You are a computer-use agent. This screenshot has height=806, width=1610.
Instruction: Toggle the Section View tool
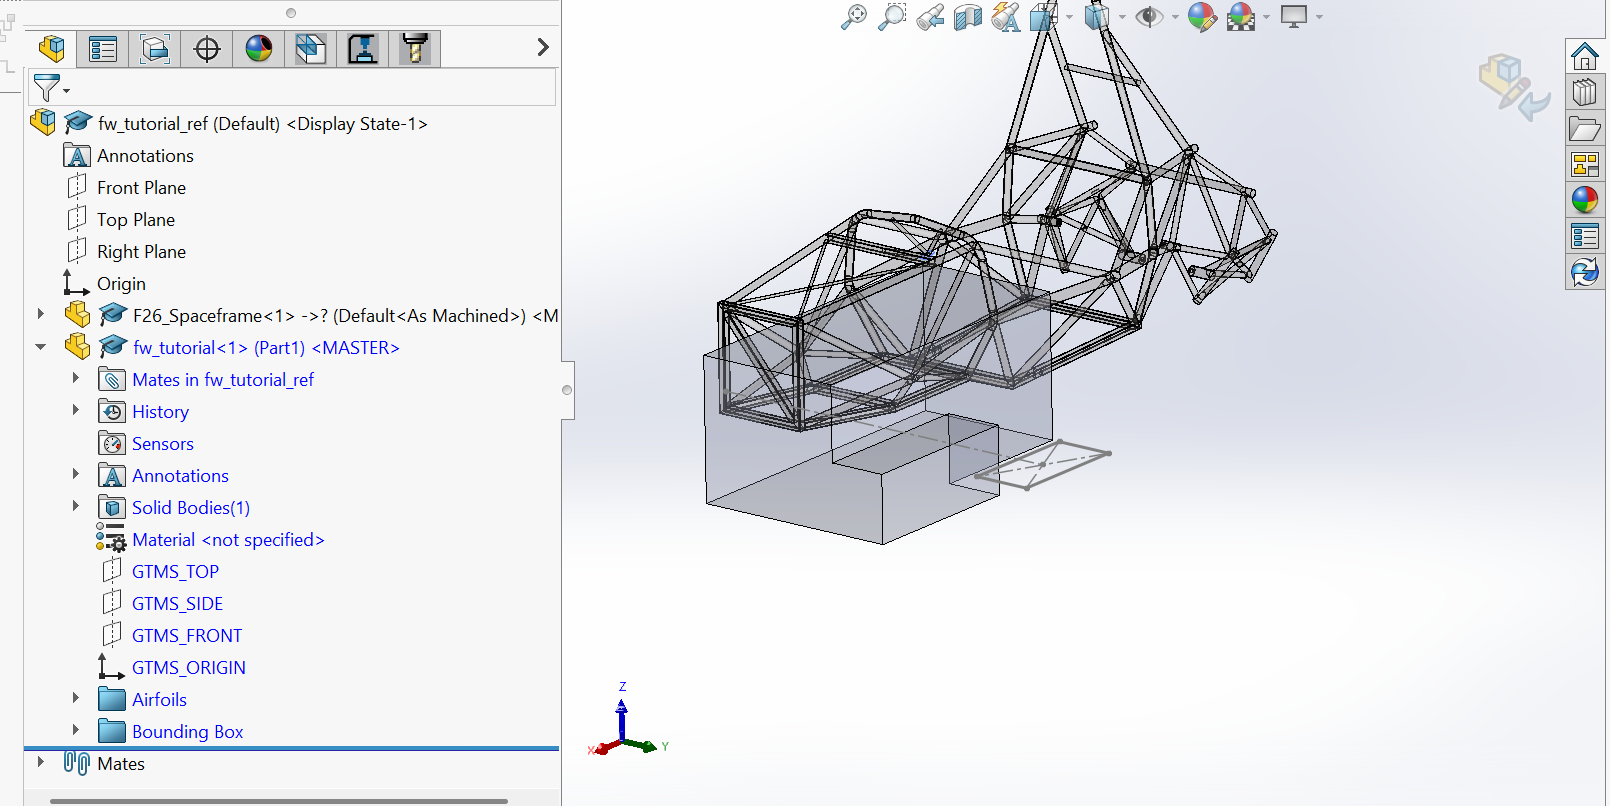[x=968, y=17]
